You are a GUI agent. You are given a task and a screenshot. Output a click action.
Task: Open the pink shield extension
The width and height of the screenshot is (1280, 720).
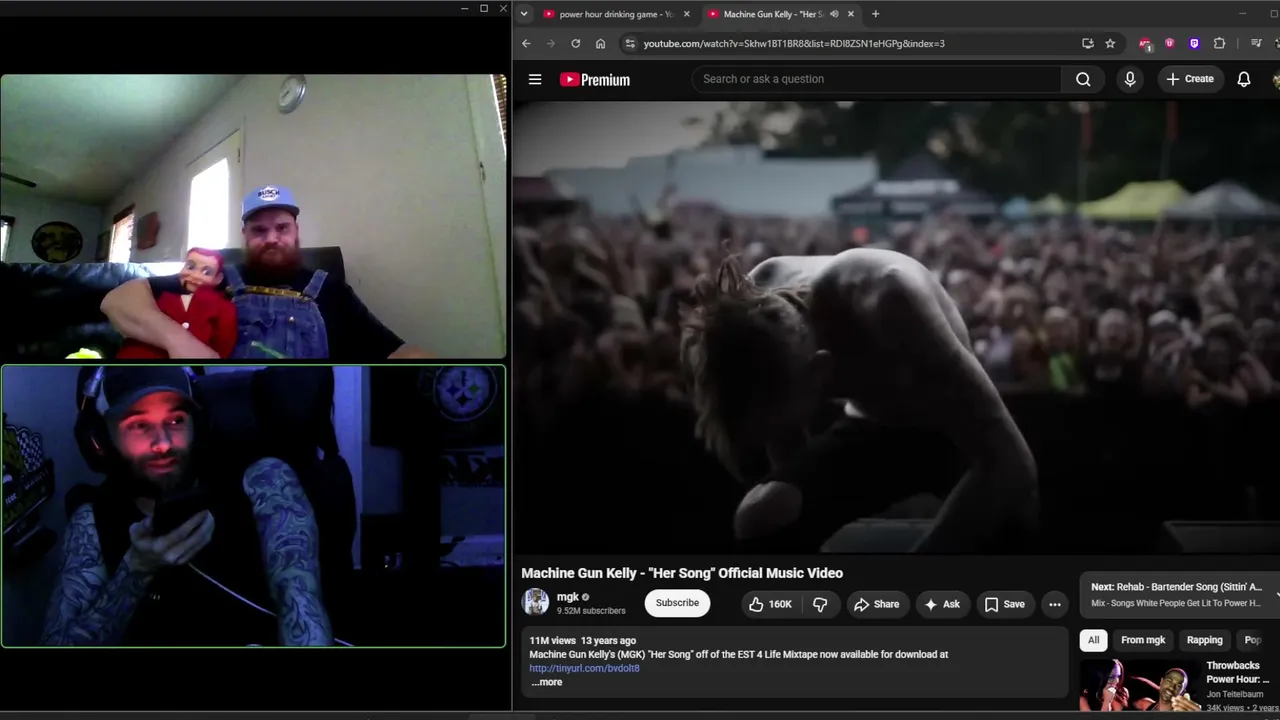(x=1169, y=43)
